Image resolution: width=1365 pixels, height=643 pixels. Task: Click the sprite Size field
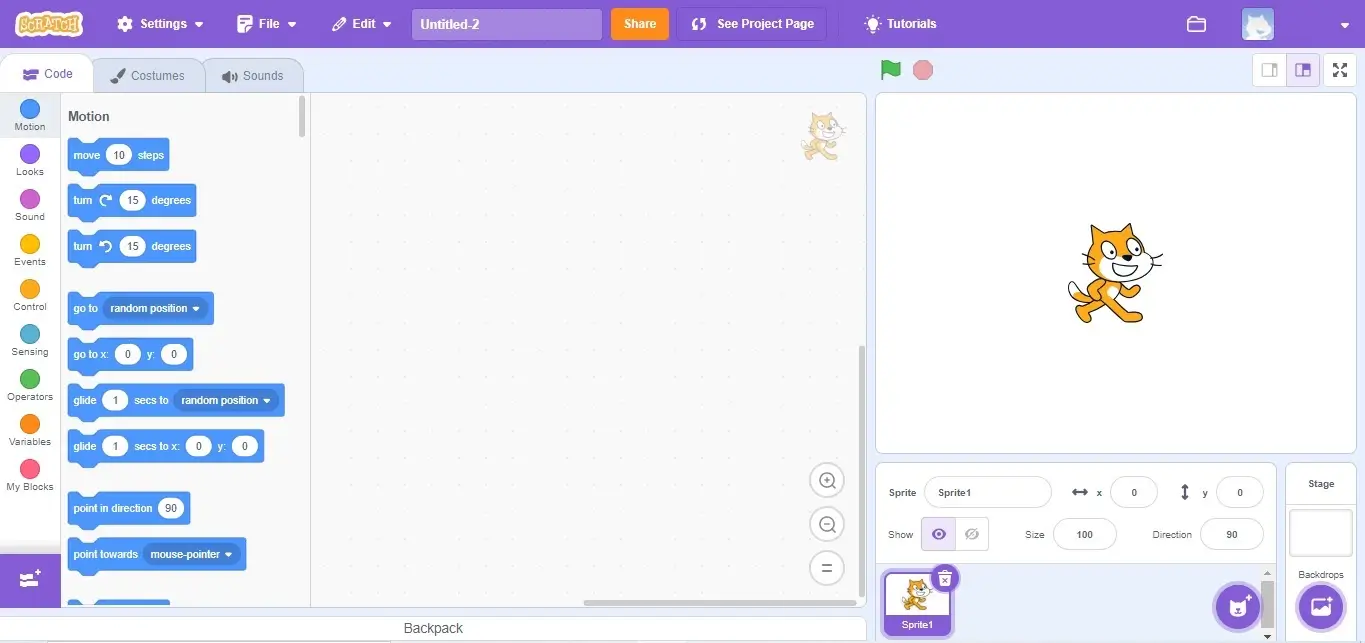point(1085,534)
